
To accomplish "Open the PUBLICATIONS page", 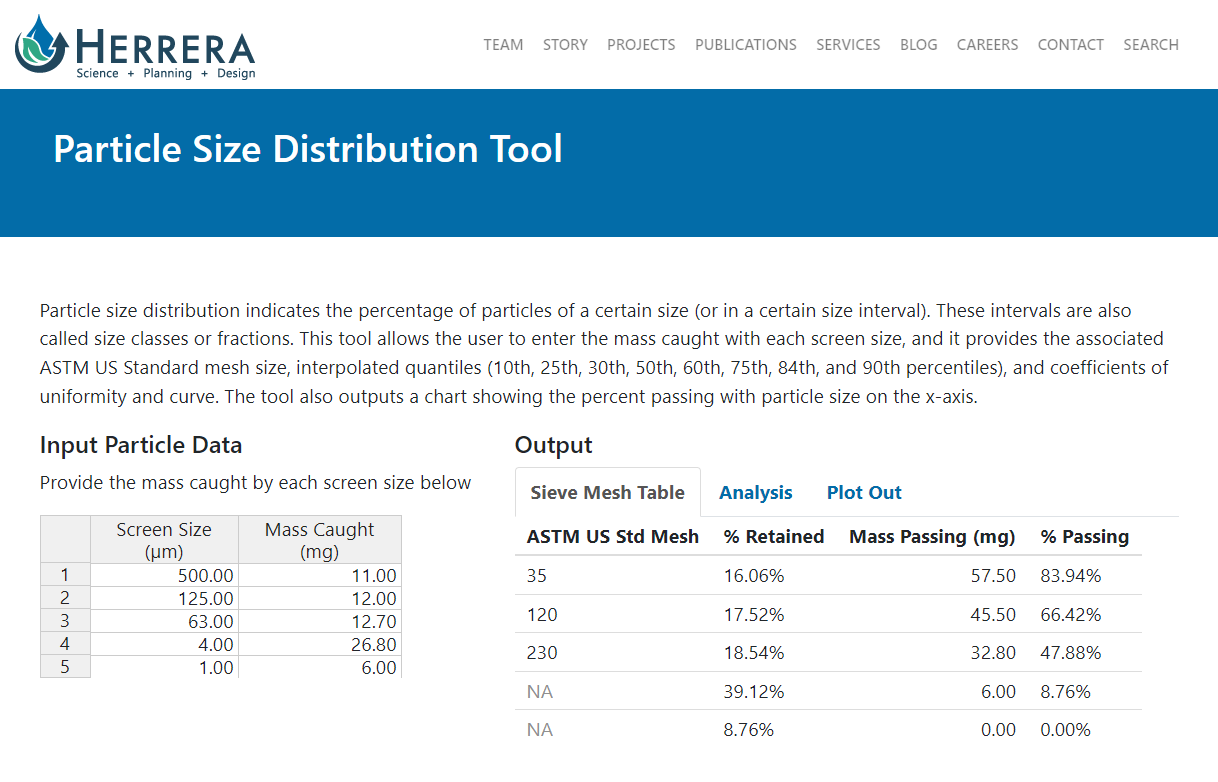I will click(745, 44).
